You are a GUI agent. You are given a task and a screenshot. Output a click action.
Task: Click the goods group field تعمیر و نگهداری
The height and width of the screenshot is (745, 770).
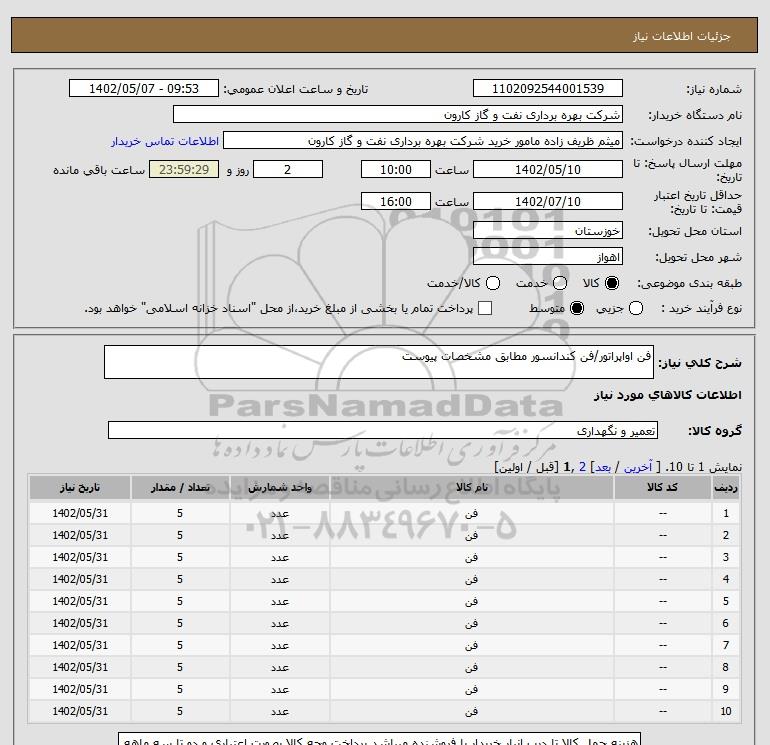(383, 430)
